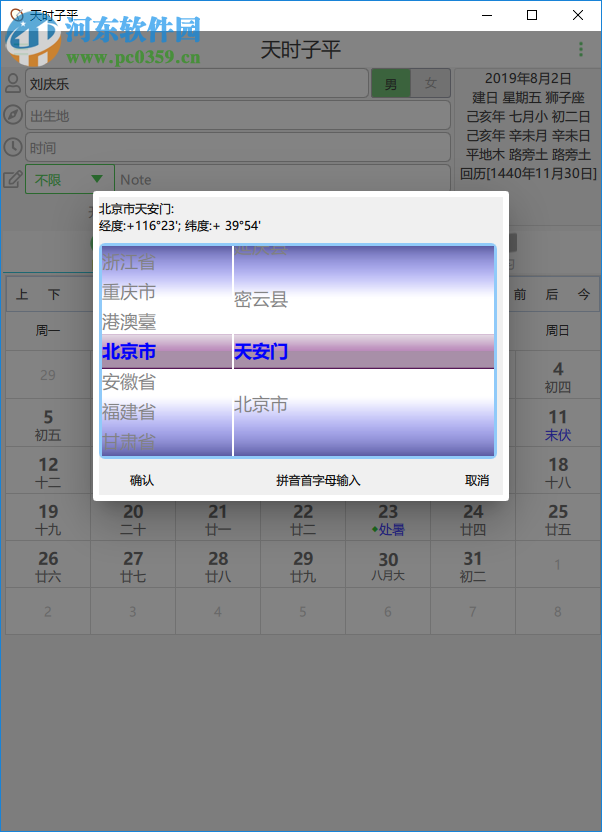Select 安徽省 in province list
602x832 pixels.
point(167,382)
